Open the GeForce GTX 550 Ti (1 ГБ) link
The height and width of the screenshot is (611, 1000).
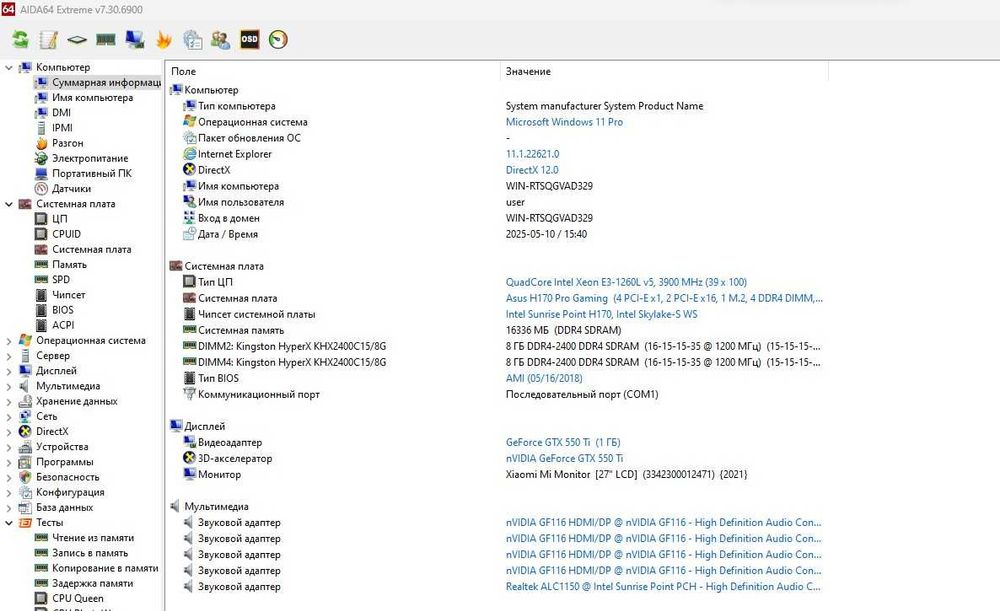pos(563,443)
